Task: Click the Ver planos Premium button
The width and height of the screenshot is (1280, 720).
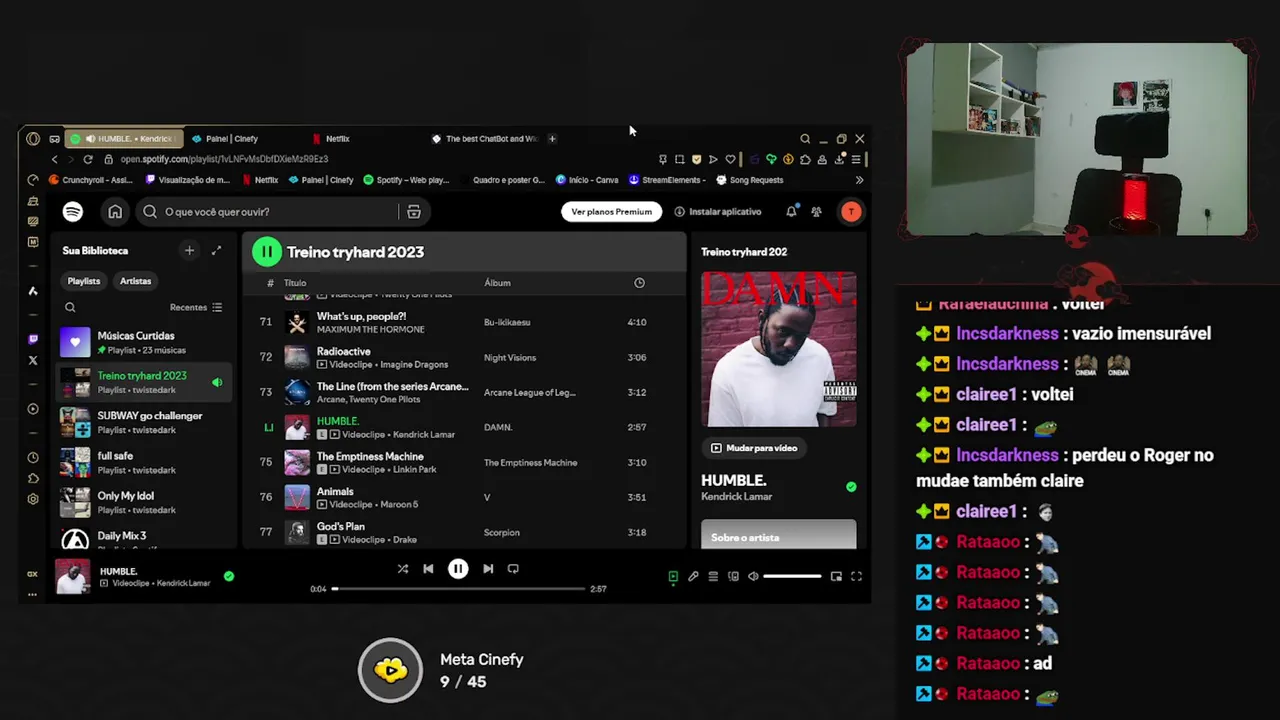Action: pos(611,212)
